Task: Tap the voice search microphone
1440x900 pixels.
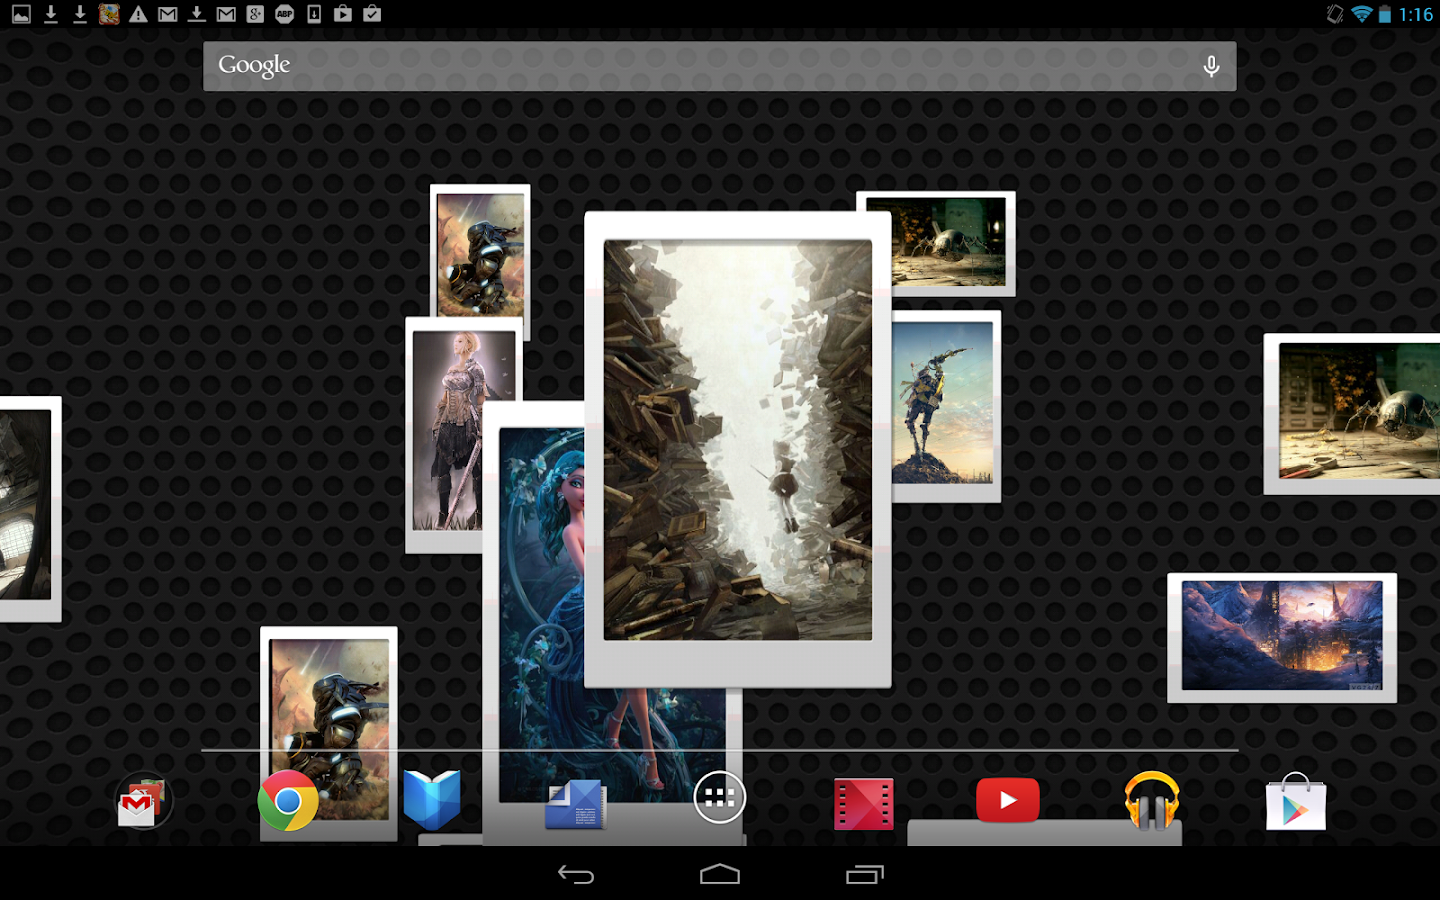Action: (1211, 66)
